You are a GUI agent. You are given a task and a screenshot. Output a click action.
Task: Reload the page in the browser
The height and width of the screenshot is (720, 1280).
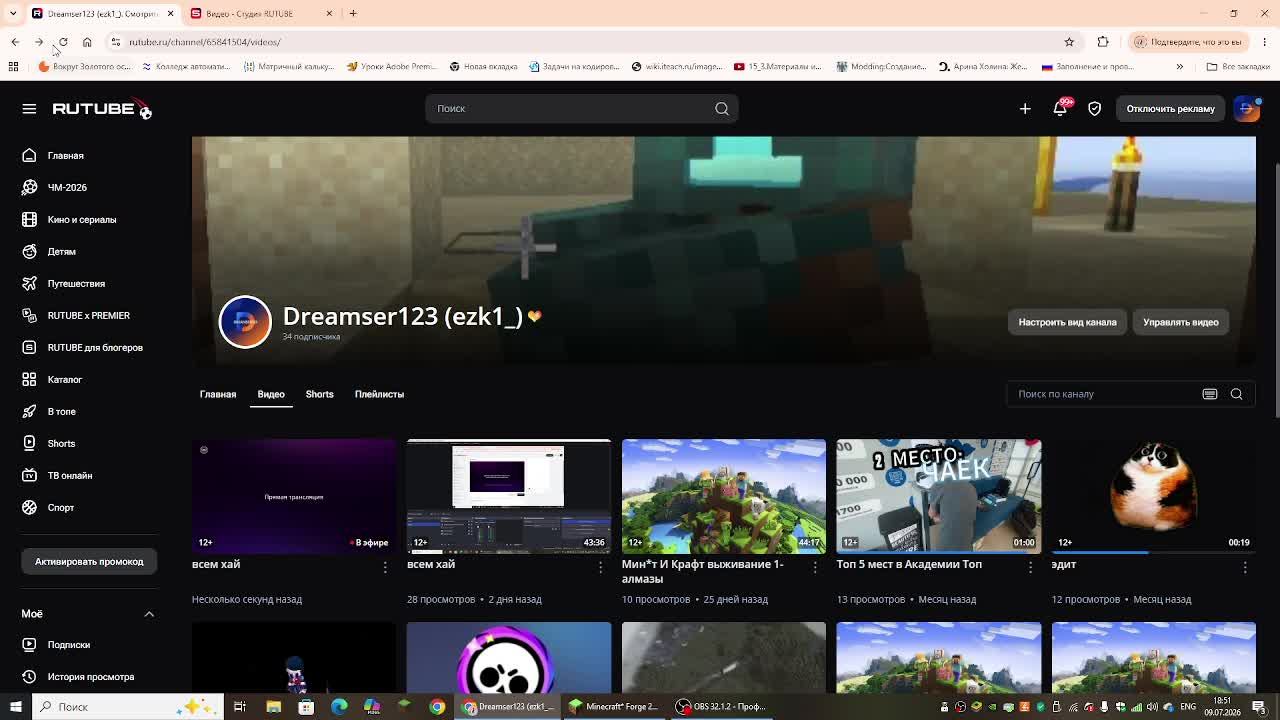pyautogui.click(x=63, y=42)
